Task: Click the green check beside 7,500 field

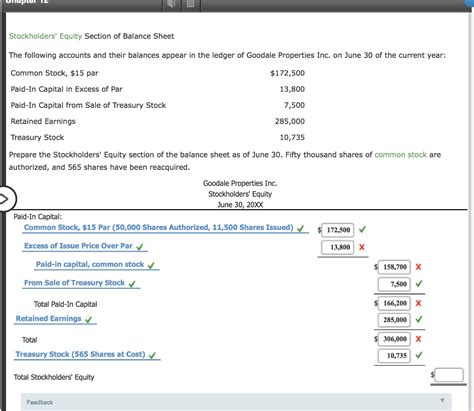Action: 419,283
